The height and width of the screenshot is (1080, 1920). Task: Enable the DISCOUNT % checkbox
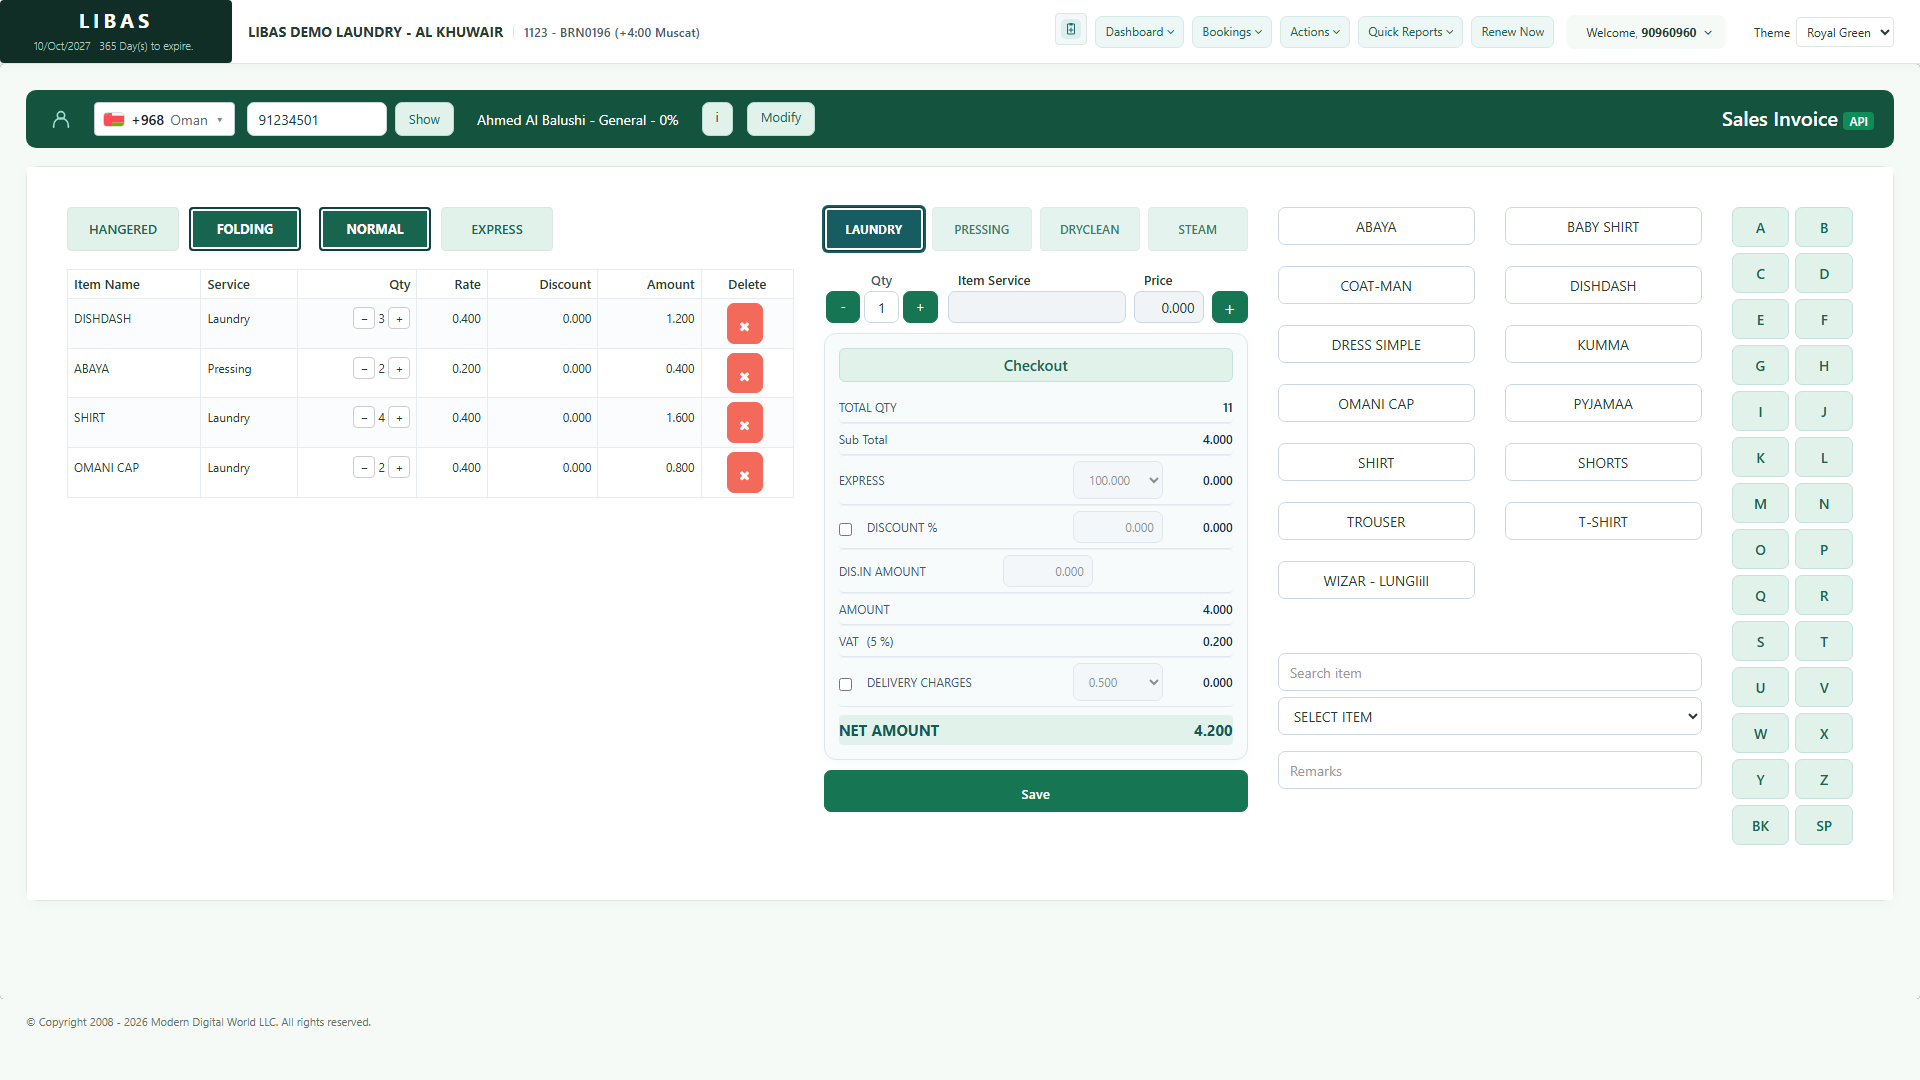846,529
